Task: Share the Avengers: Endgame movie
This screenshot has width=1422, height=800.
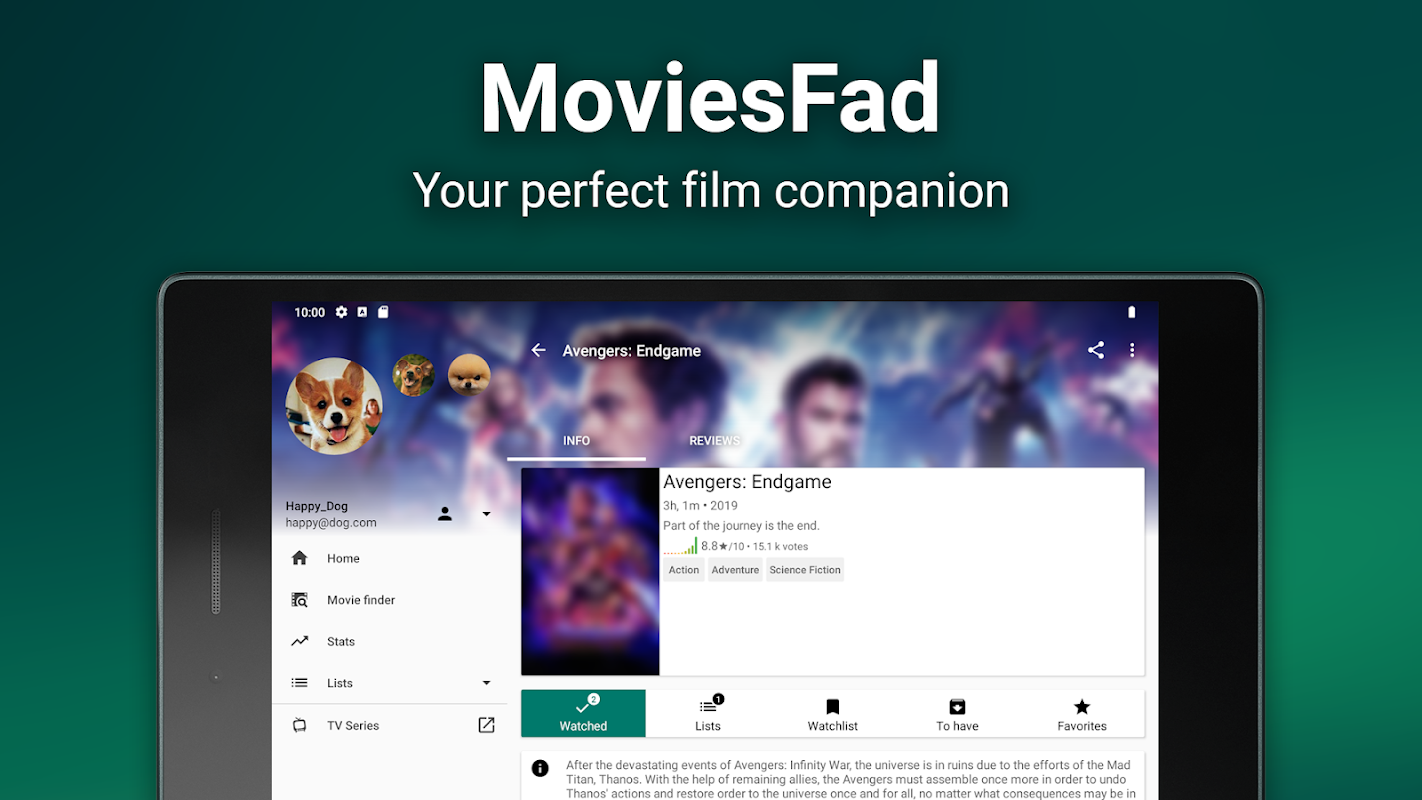Action: [x=1096, y=350]
